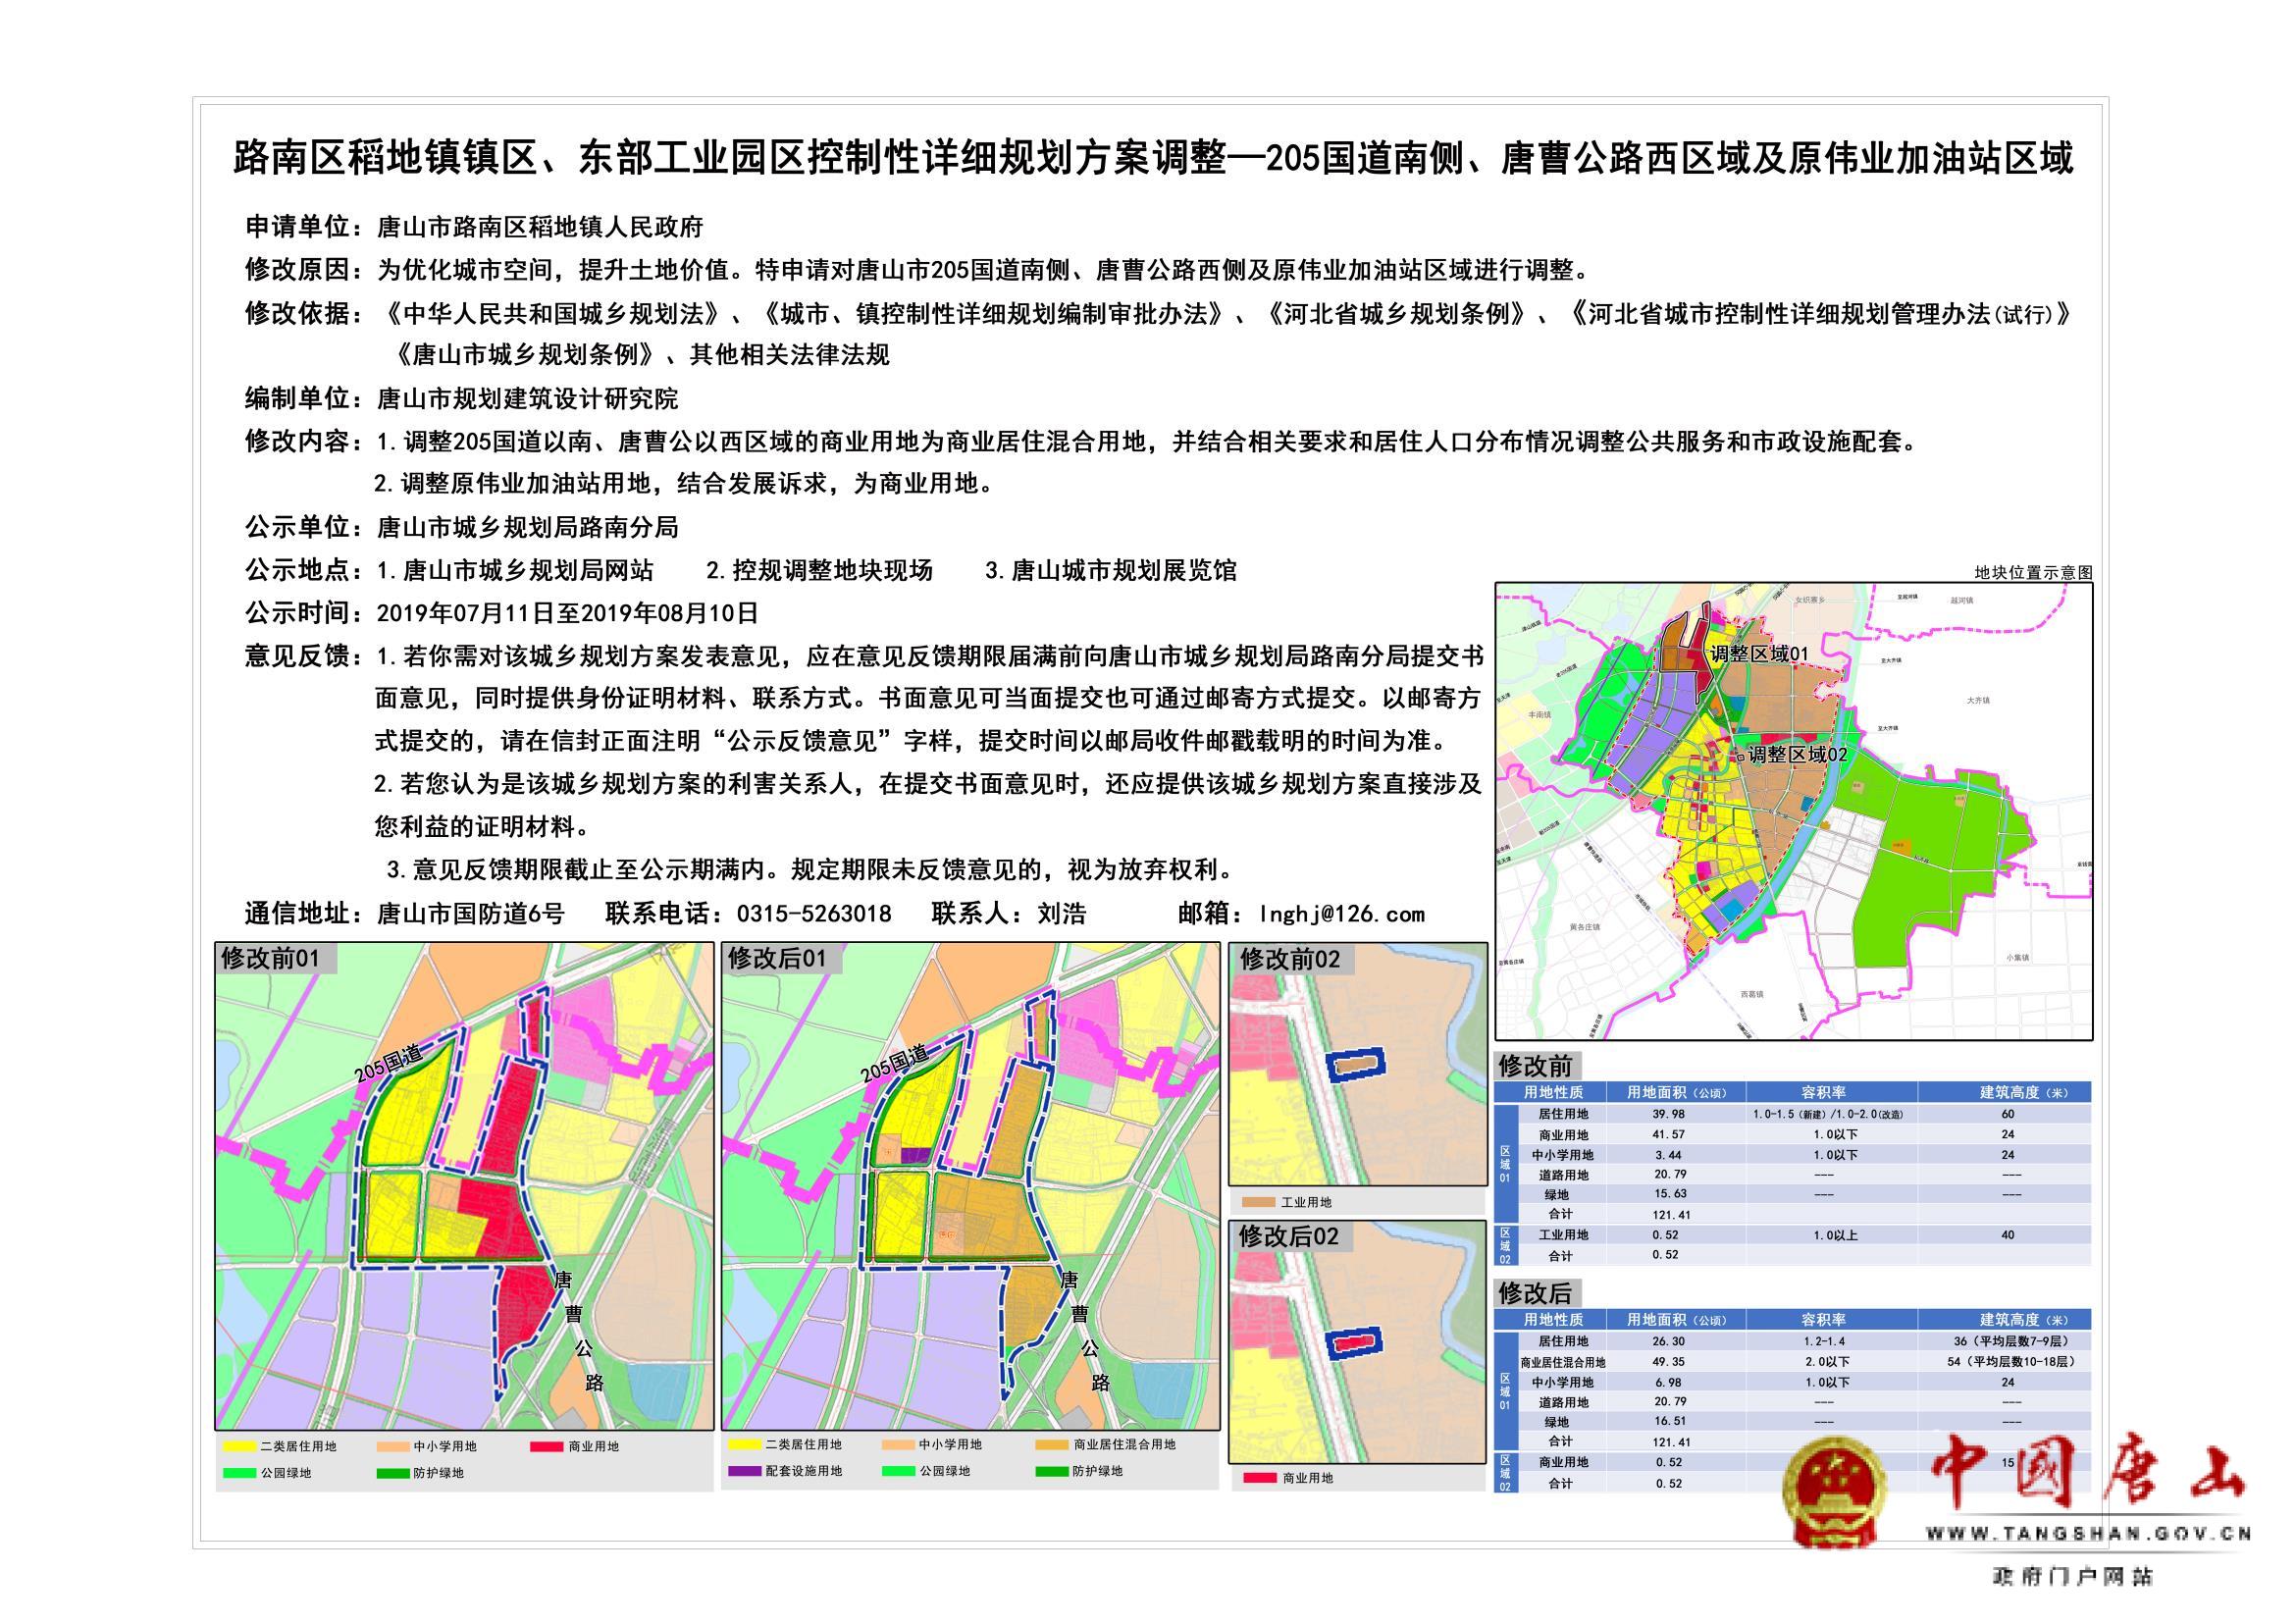Click the 修改依据 label

pyautogui.click(x=304, y=313)
